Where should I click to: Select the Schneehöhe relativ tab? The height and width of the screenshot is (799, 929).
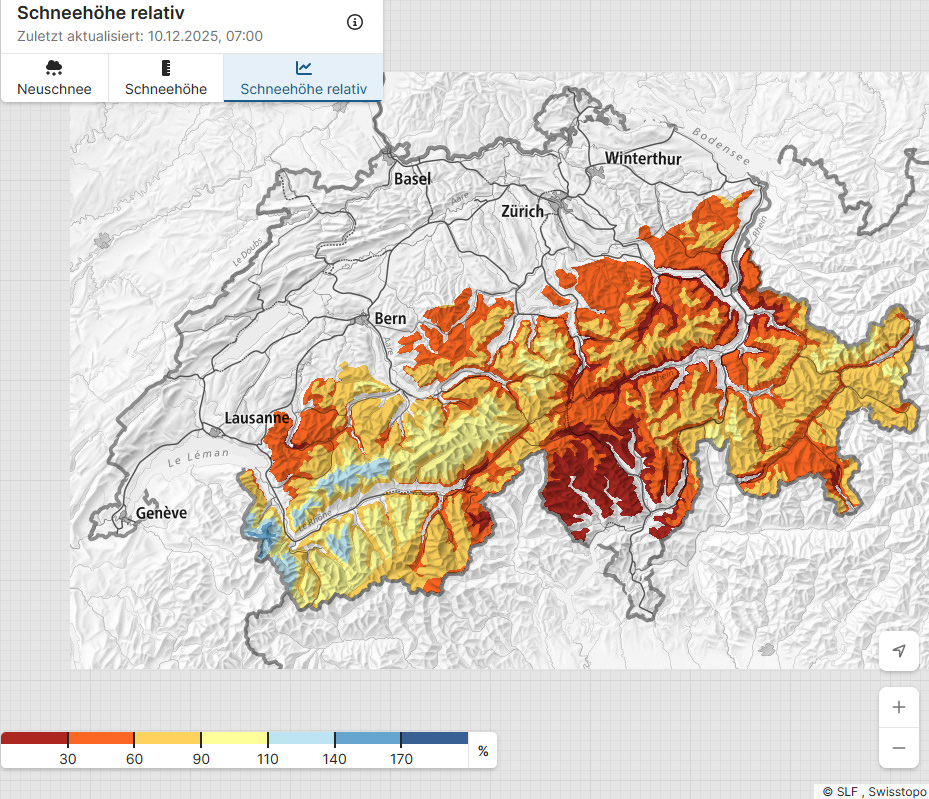pos(303,78)
